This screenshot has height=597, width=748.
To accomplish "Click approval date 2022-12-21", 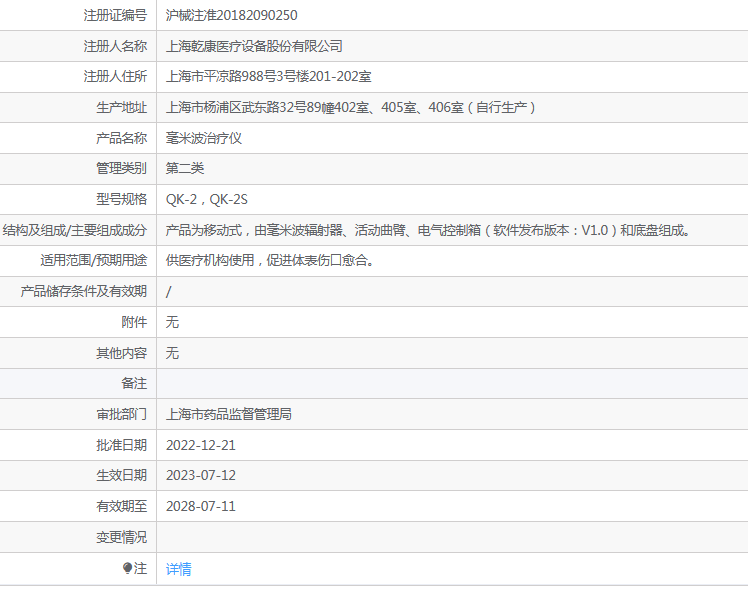I will click(x=201, y=445).
